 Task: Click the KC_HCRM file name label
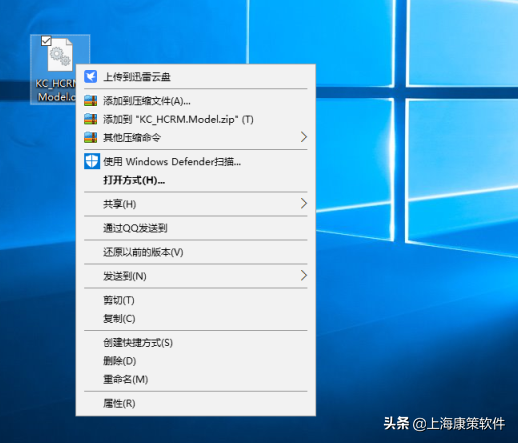point(56,90)
